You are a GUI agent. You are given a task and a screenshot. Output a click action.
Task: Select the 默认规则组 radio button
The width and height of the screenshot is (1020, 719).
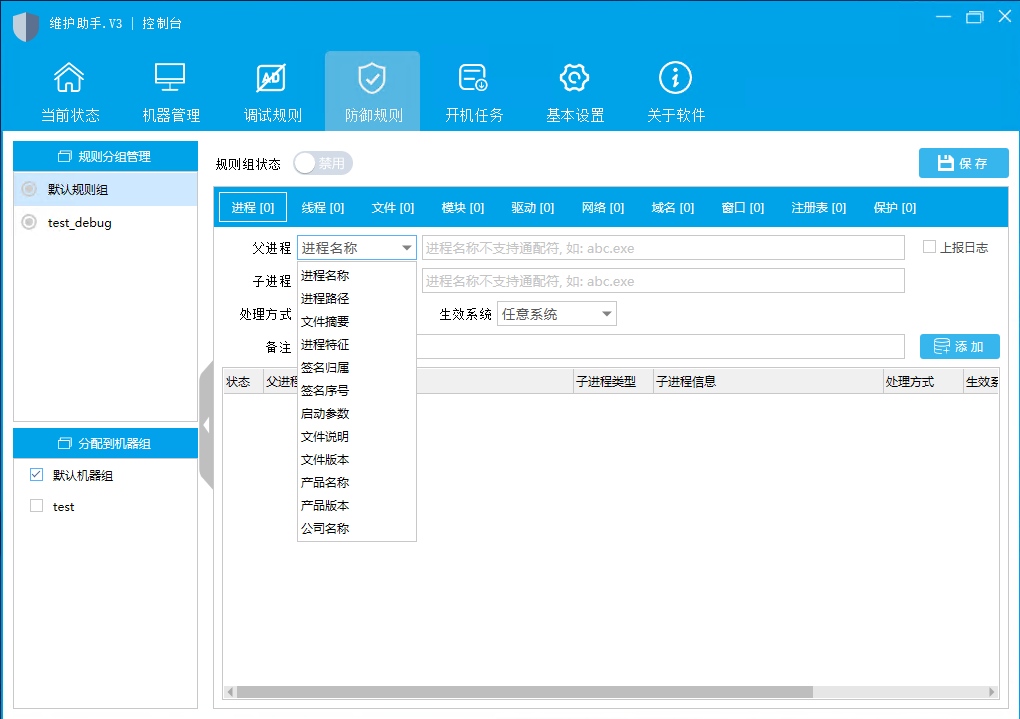tap(29, 189)
